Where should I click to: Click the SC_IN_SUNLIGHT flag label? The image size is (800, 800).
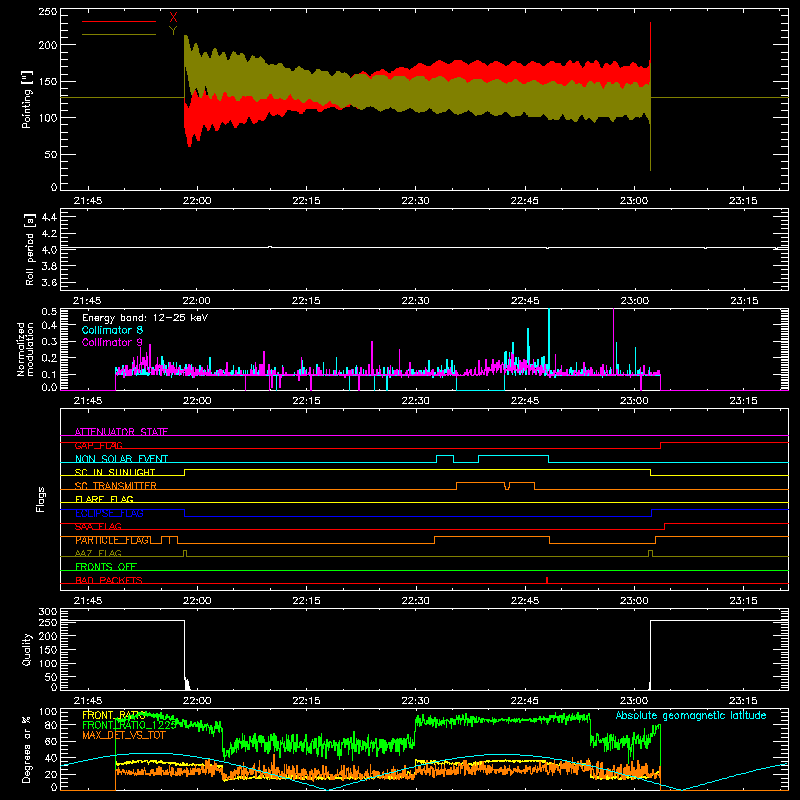(x=115, y=472)
